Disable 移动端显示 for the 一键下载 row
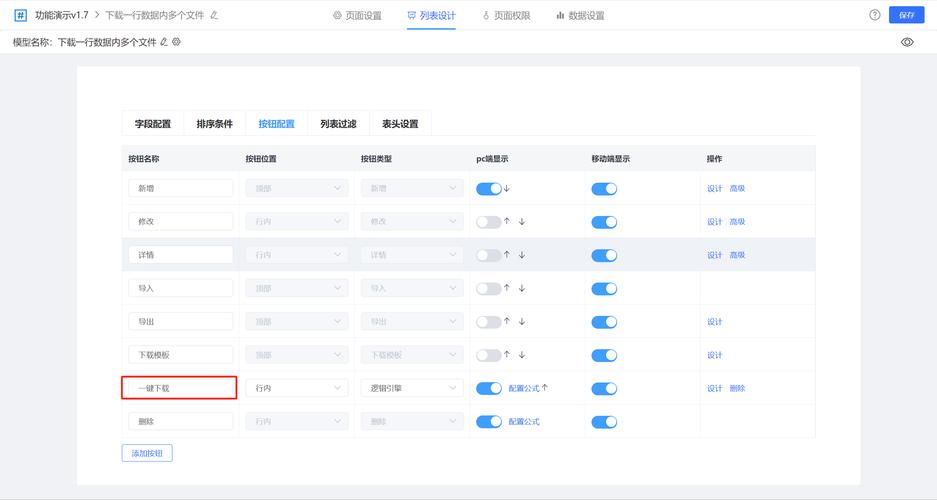The image size is (937, 500). tap(604, 389)
